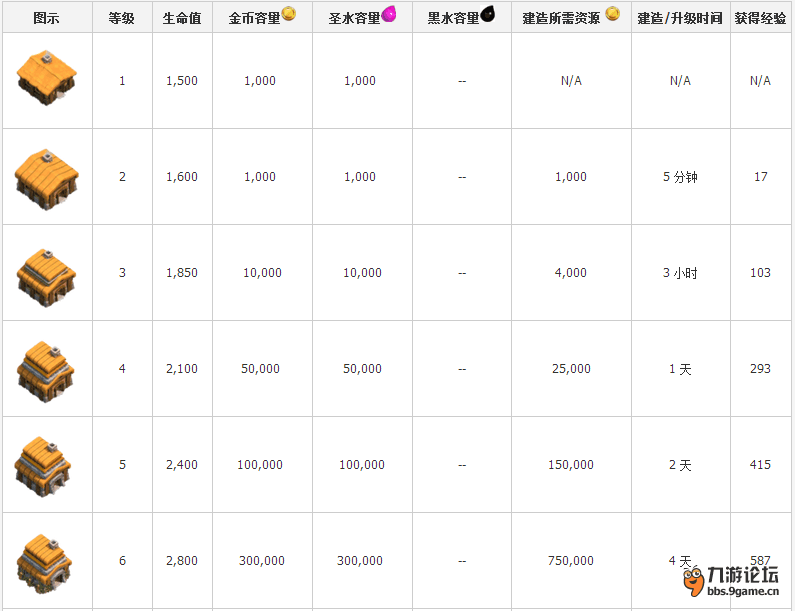Click the level 5 town hall image
795x611 pixels.
tap(43, 466)
